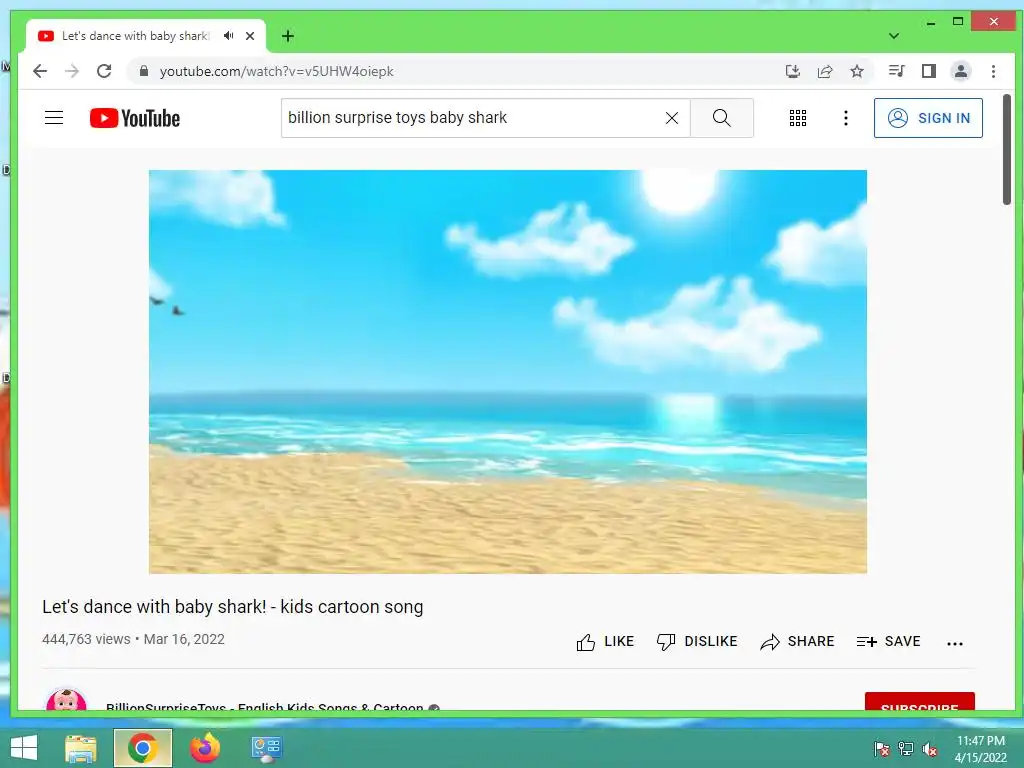
Task: Click the network tray icon
Action: click(x=906, y=748)
